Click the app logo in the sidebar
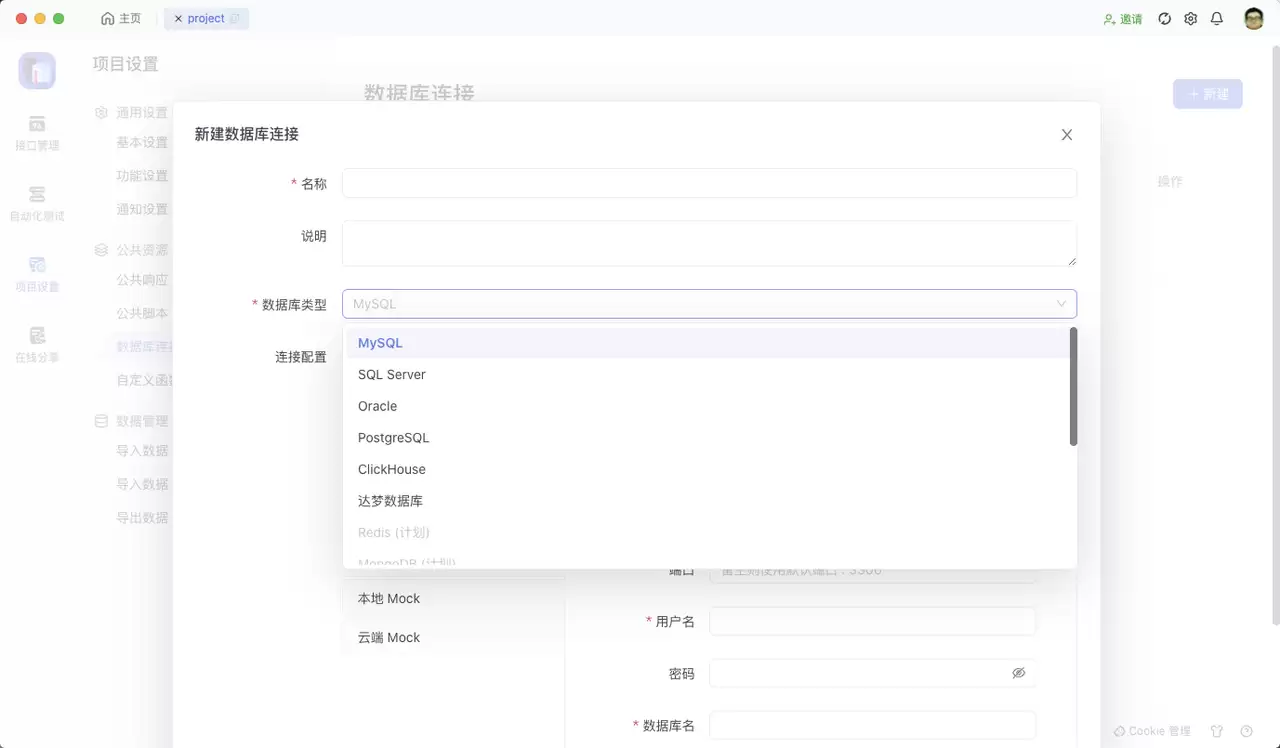 pos(37,71)
